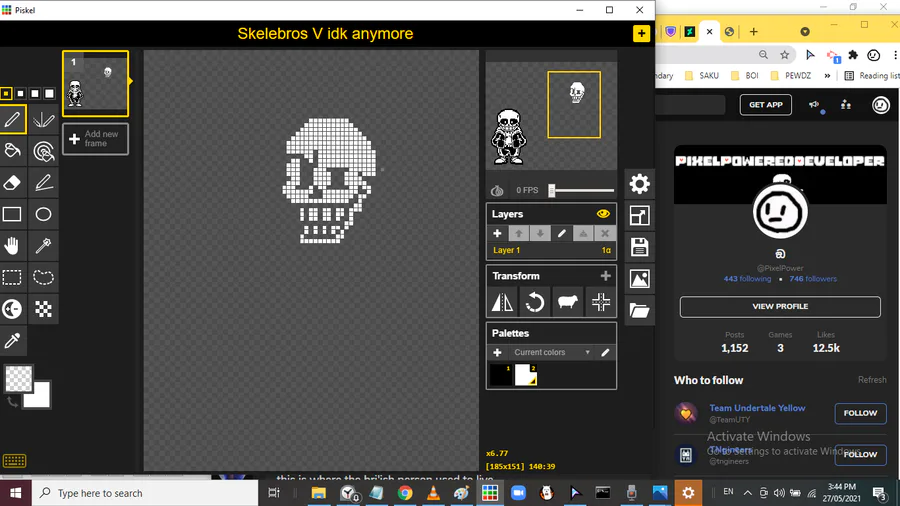Expand bookmarks overflow chevron in Chrome
The image size is (900, 506).
827,76
